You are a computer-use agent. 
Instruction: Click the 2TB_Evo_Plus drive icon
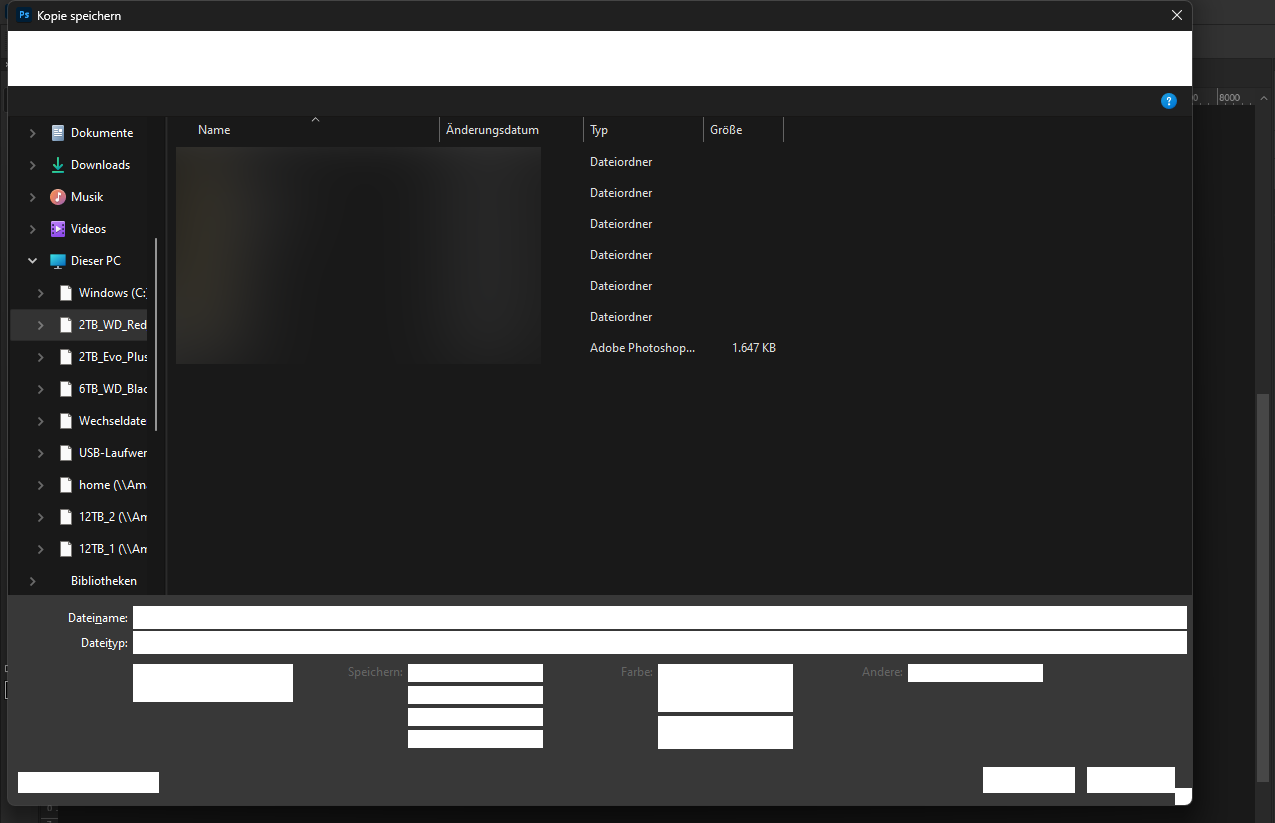click(x=66, y=357)
